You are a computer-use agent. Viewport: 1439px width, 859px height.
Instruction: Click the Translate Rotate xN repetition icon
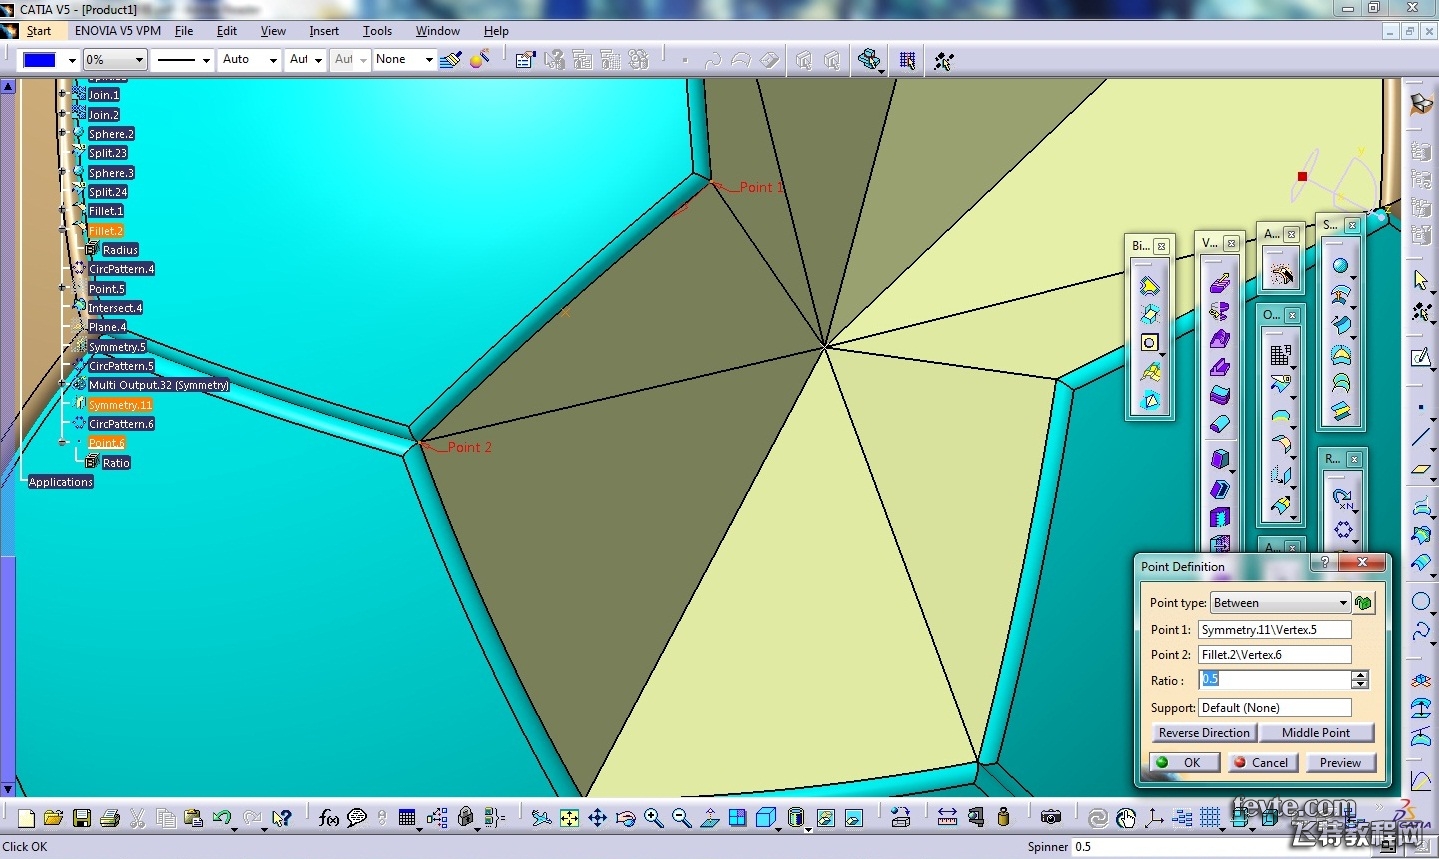1342,498
